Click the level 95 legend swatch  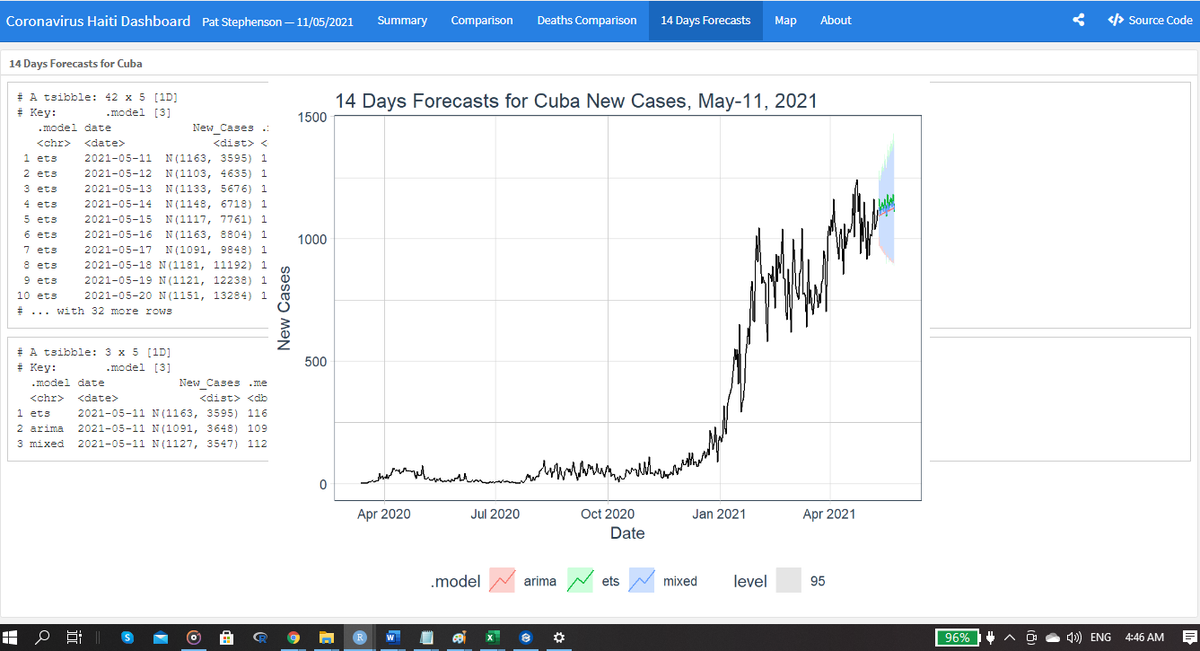(789, 580)
